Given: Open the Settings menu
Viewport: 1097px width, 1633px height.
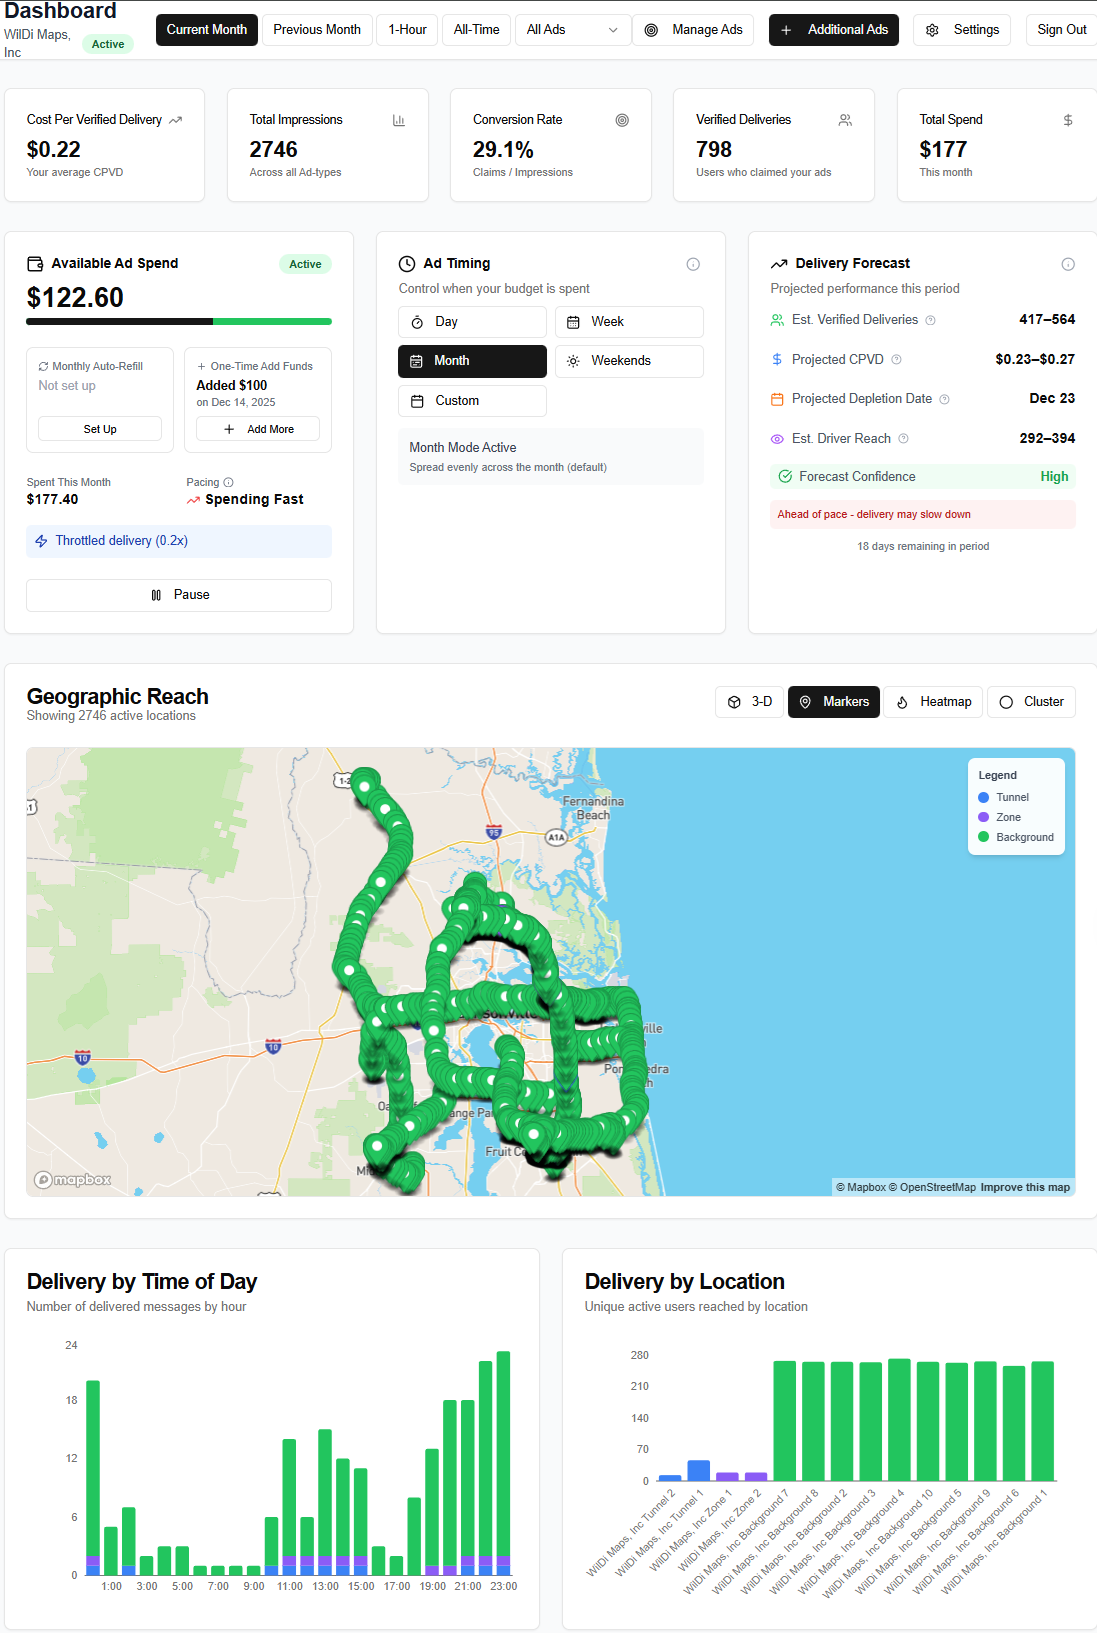Looking at the screenshot, I should (x=962, y=30).
